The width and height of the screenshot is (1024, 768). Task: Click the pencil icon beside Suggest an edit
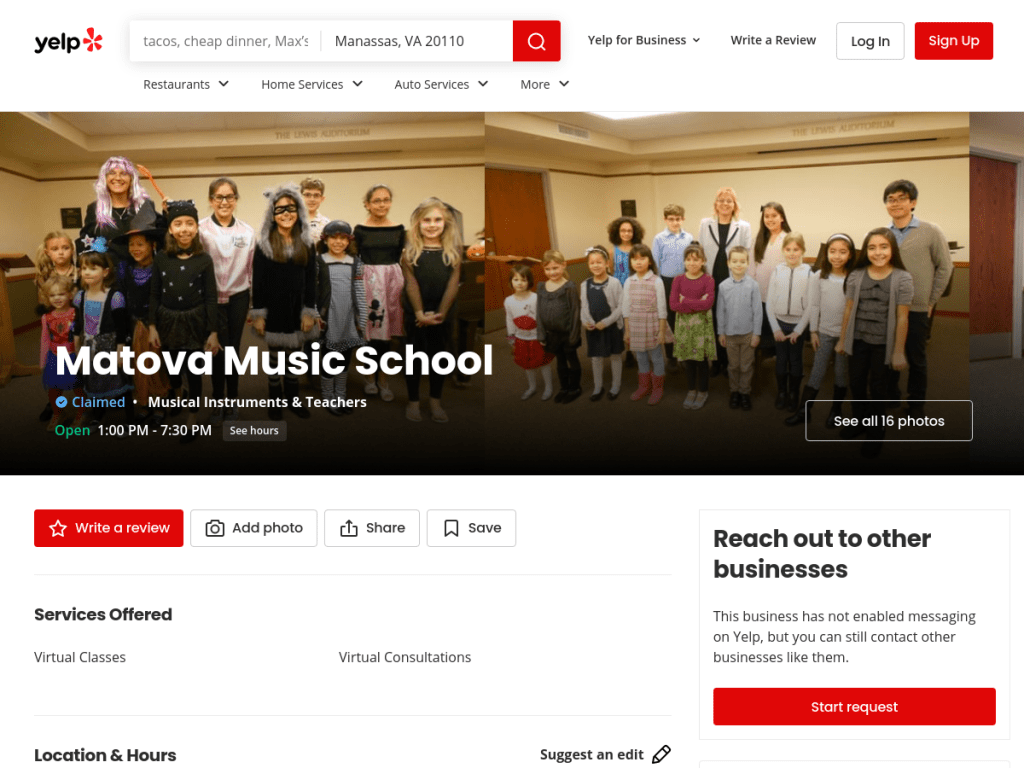(662, 754)
